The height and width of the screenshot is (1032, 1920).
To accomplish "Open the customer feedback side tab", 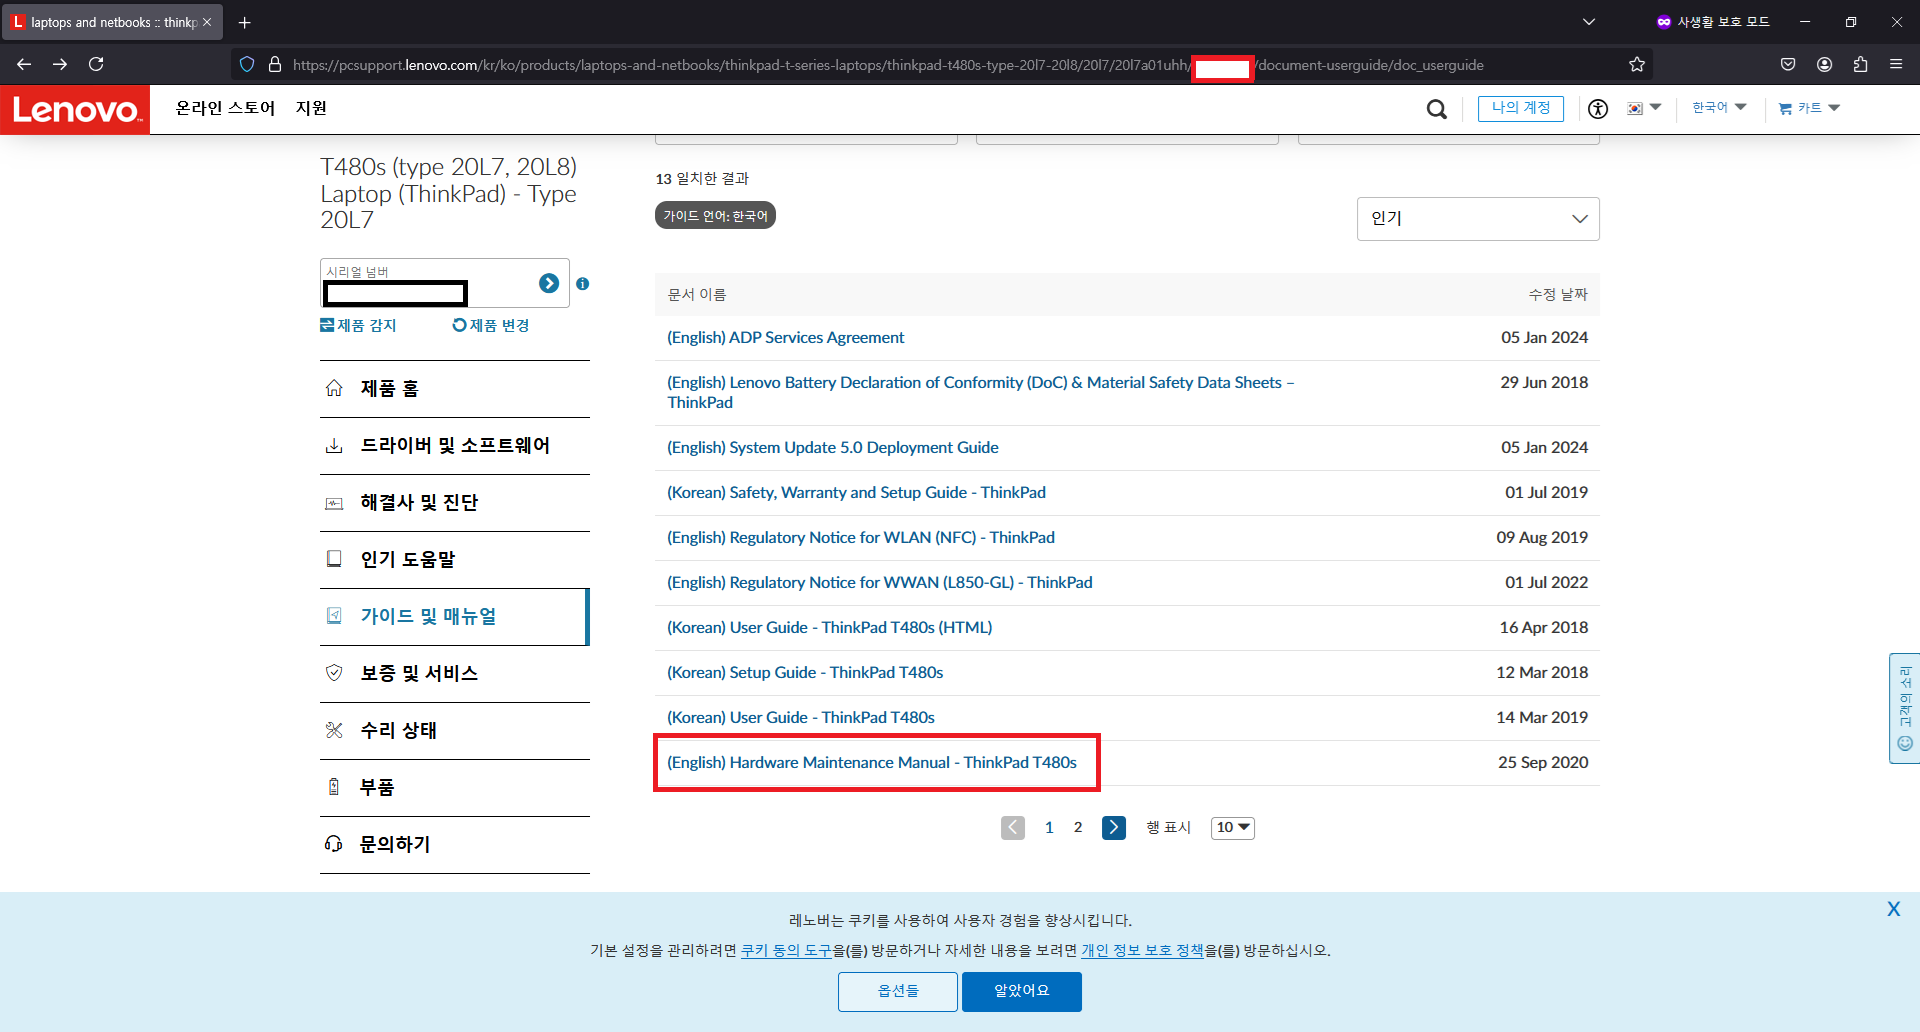I will 1904,708.
